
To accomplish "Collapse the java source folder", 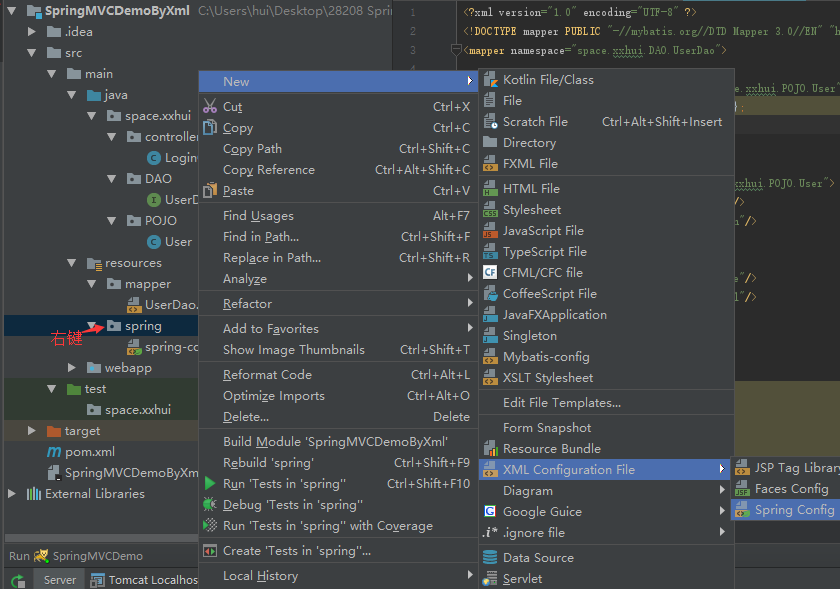I will point(72,95).
